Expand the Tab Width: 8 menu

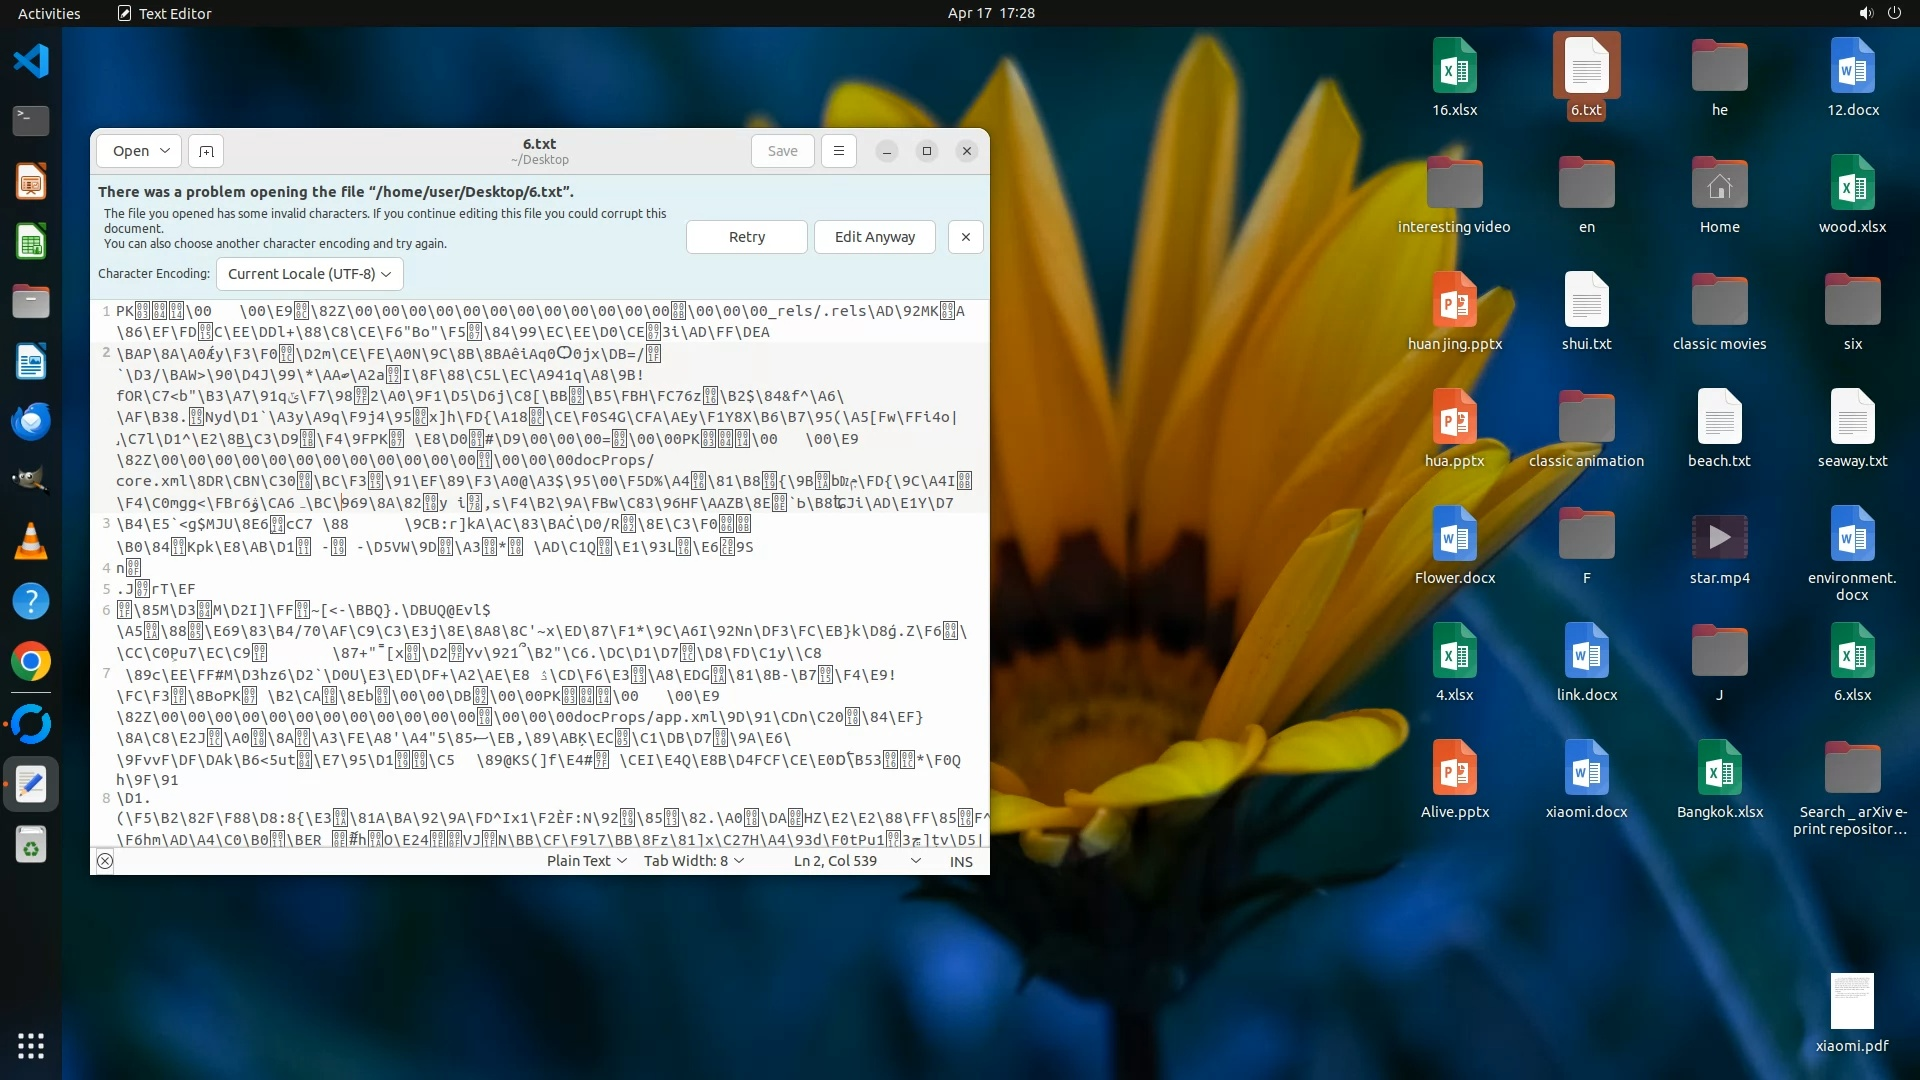(693, 861)
